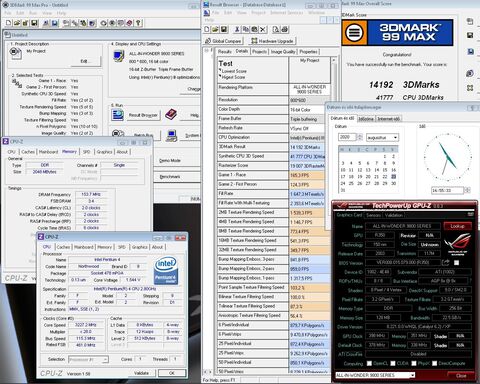Click Benchmark button in 3DMark window
Viewport: 480px width, 384px height.
(177, 177)
